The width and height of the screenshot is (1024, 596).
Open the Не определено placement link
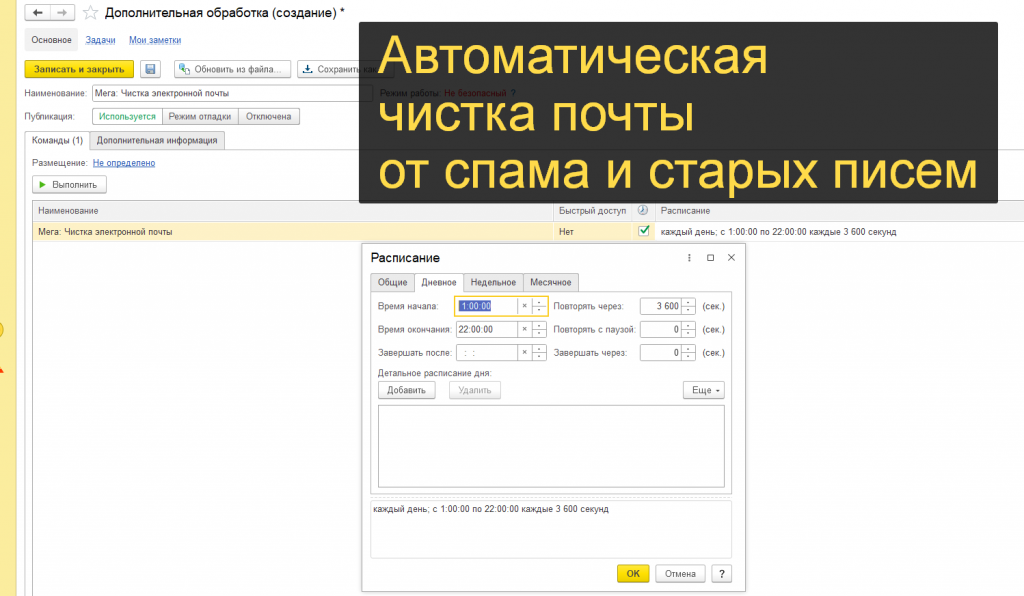(x=123, y=163)
